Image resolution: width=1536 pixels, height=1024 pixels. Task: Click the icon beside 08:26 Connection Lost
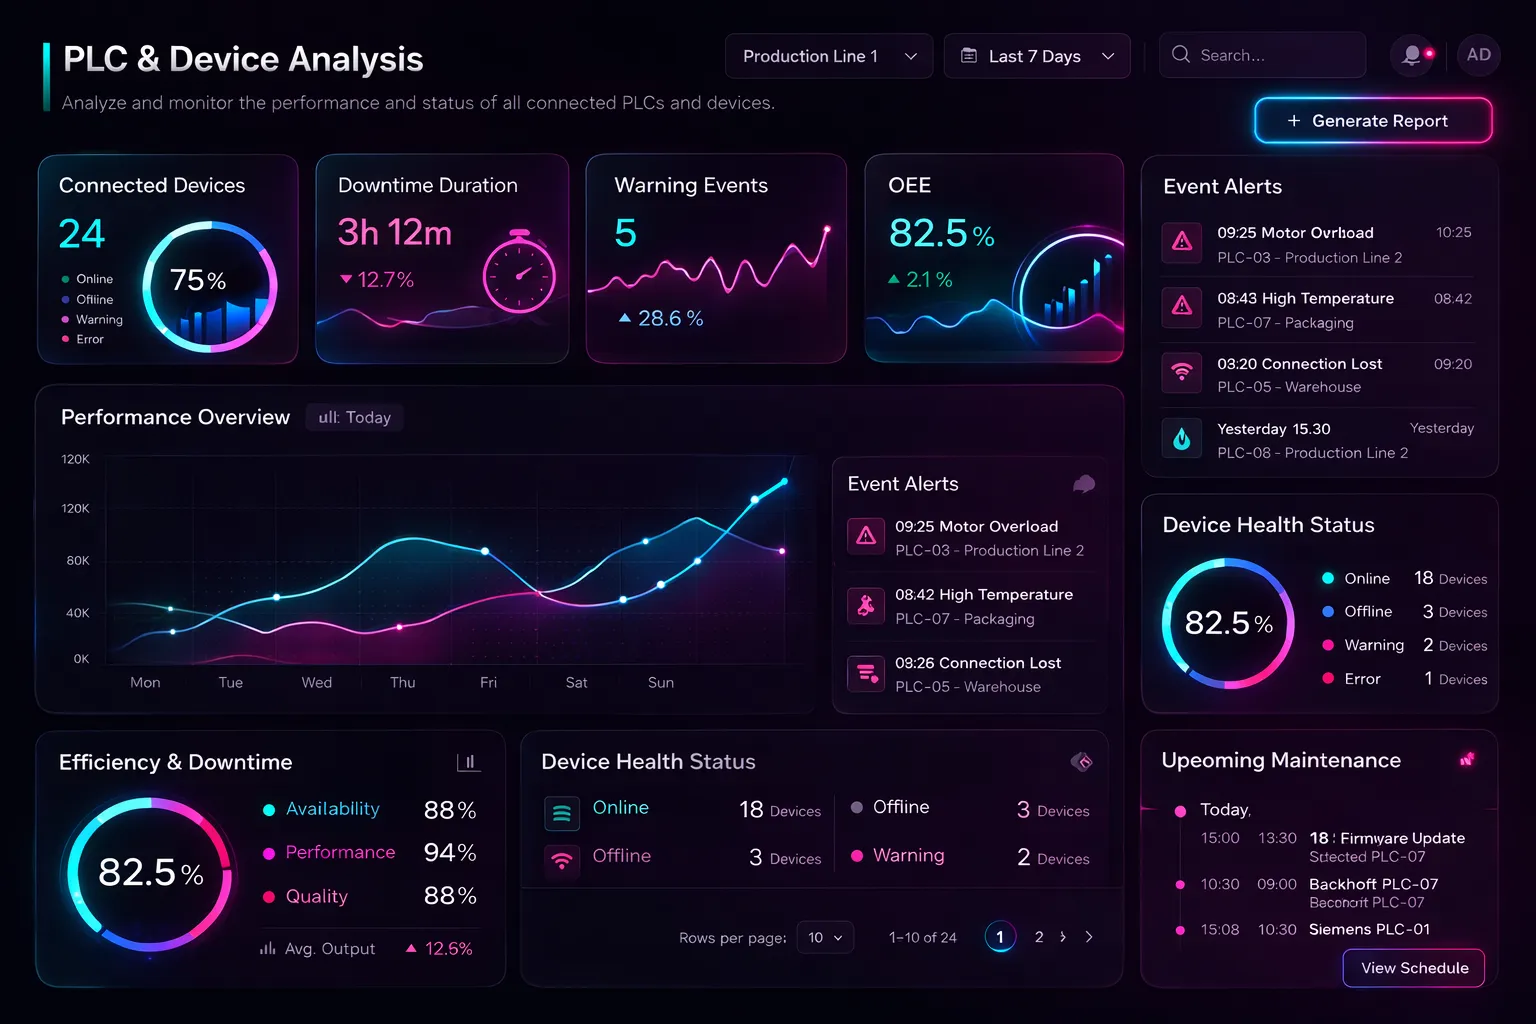point(866,673)
